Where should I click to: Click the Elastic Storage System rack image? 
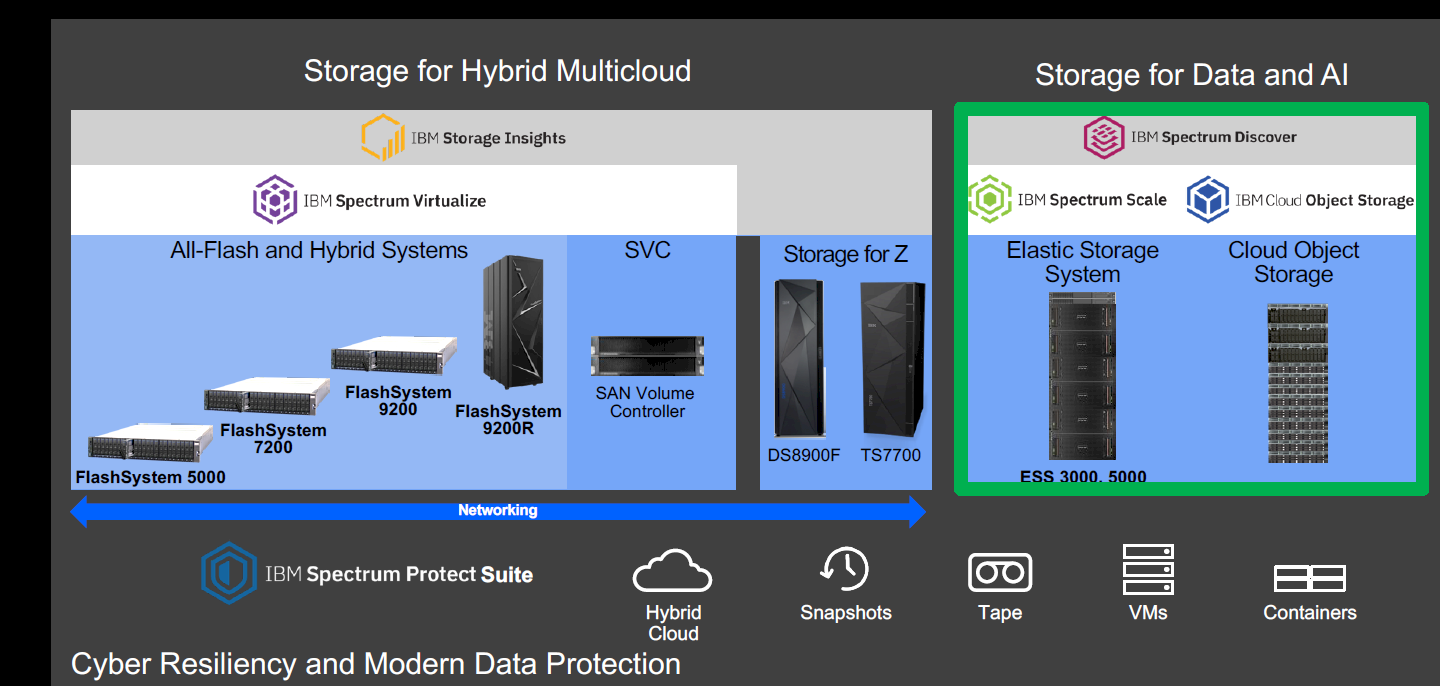[1082, 377]
